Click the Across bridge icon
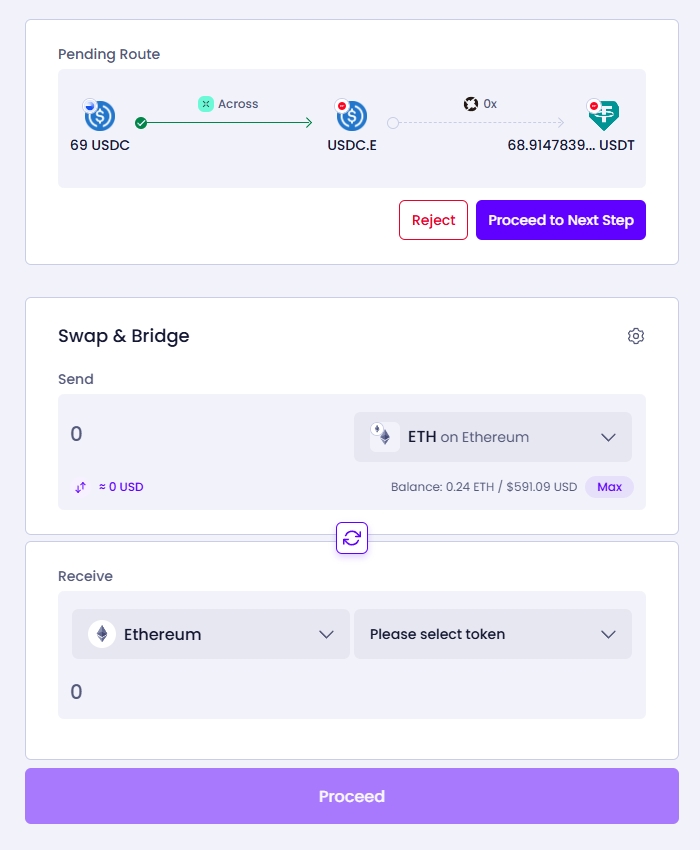700x850 pixels. (205, 104)
